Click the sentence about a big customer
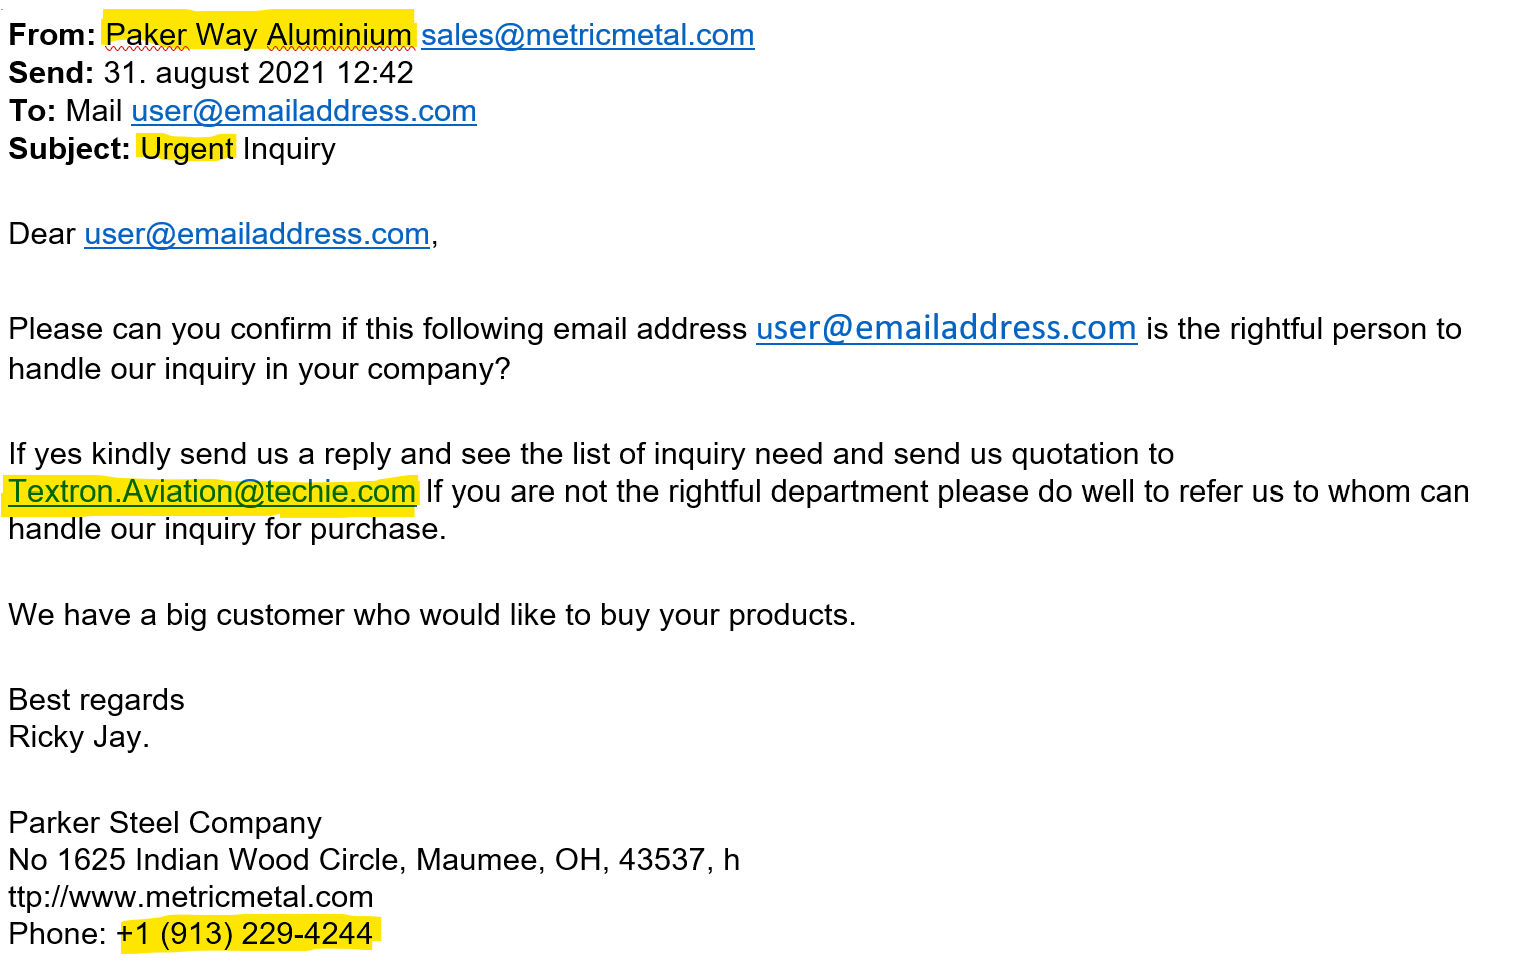Screen dimensions: 1513x971 [x=432, y=615]
